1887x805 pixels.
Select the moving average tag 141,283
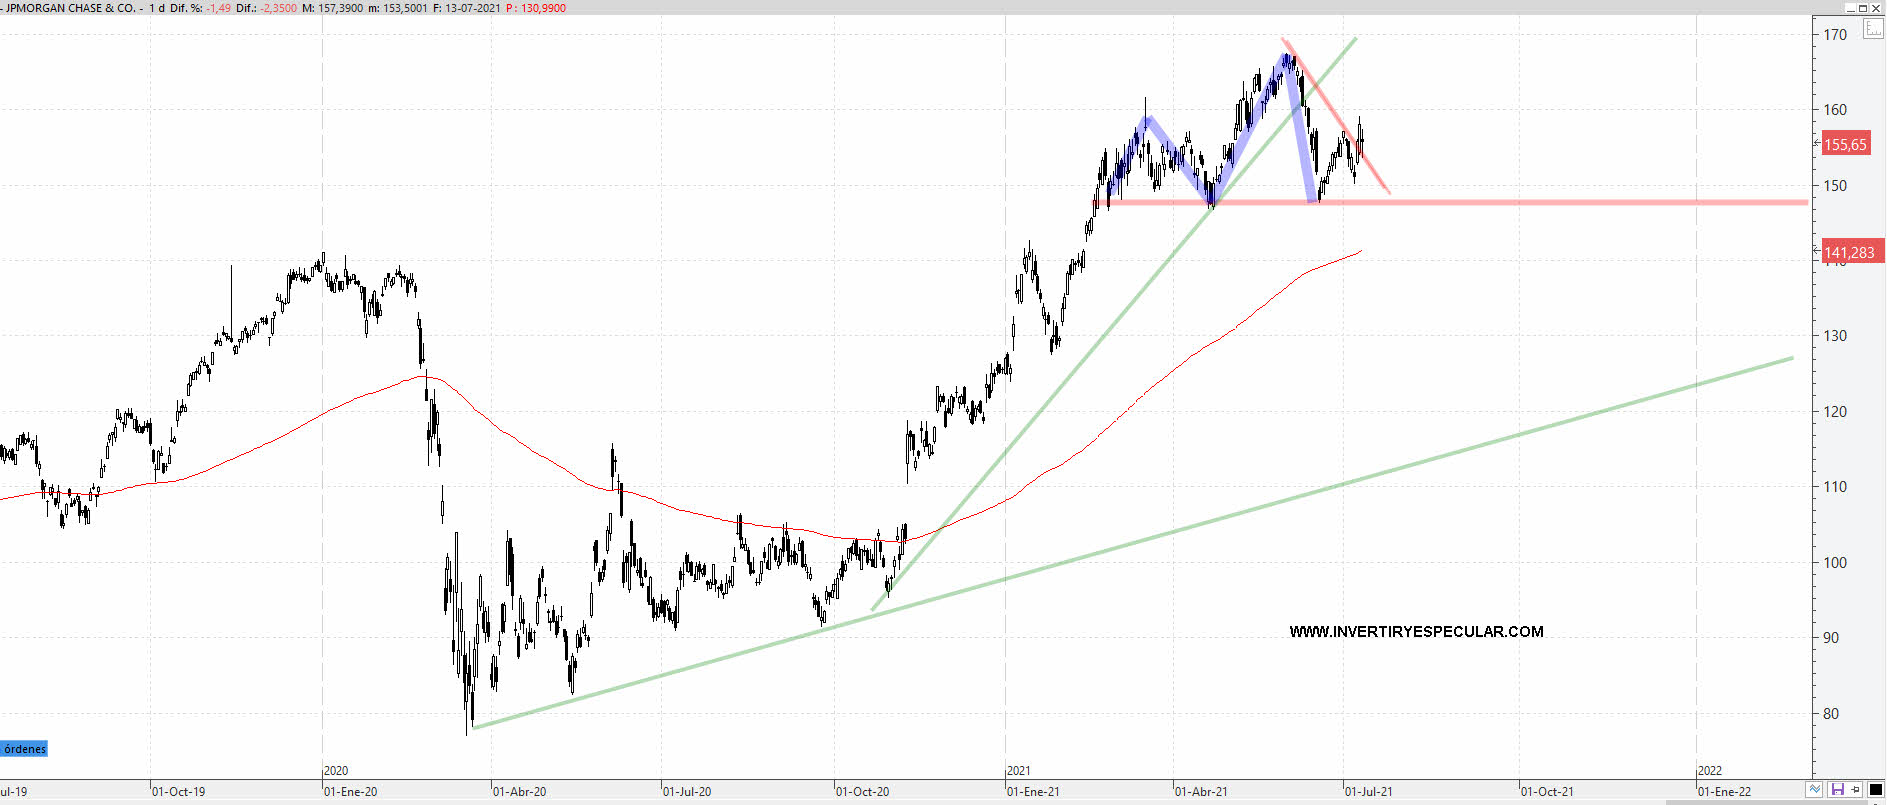point(1849,253)
